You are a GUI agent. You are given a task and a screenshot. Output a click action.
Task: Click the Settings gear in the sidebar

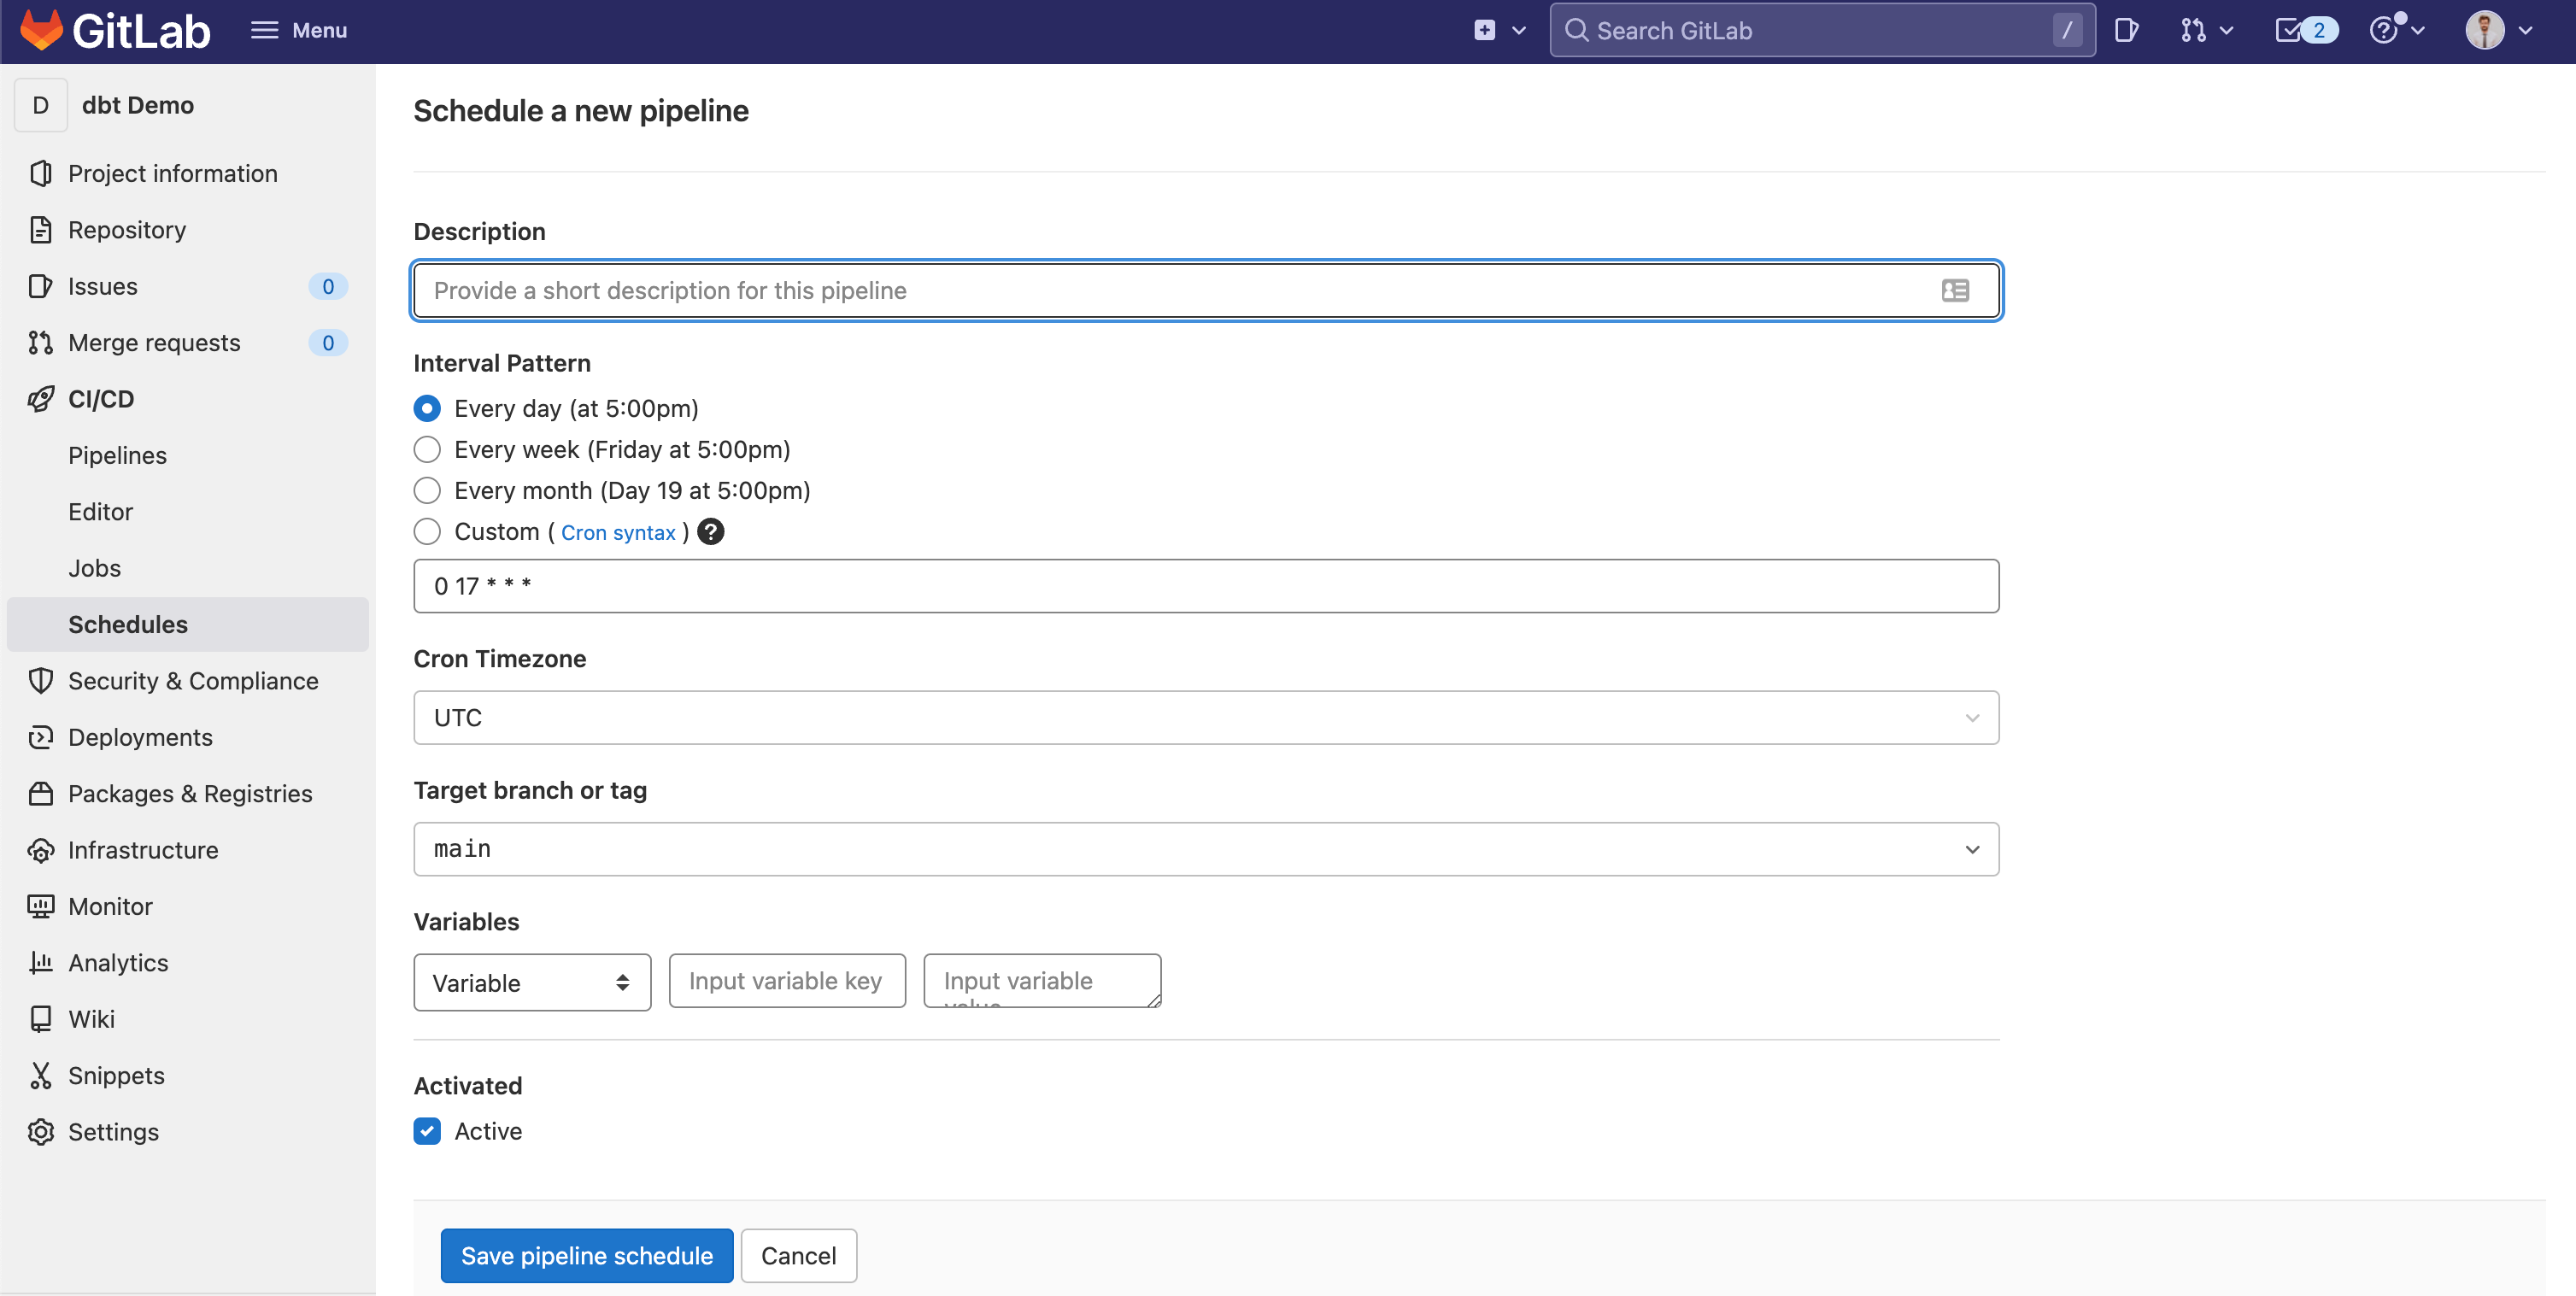(x=41, y=1132)
